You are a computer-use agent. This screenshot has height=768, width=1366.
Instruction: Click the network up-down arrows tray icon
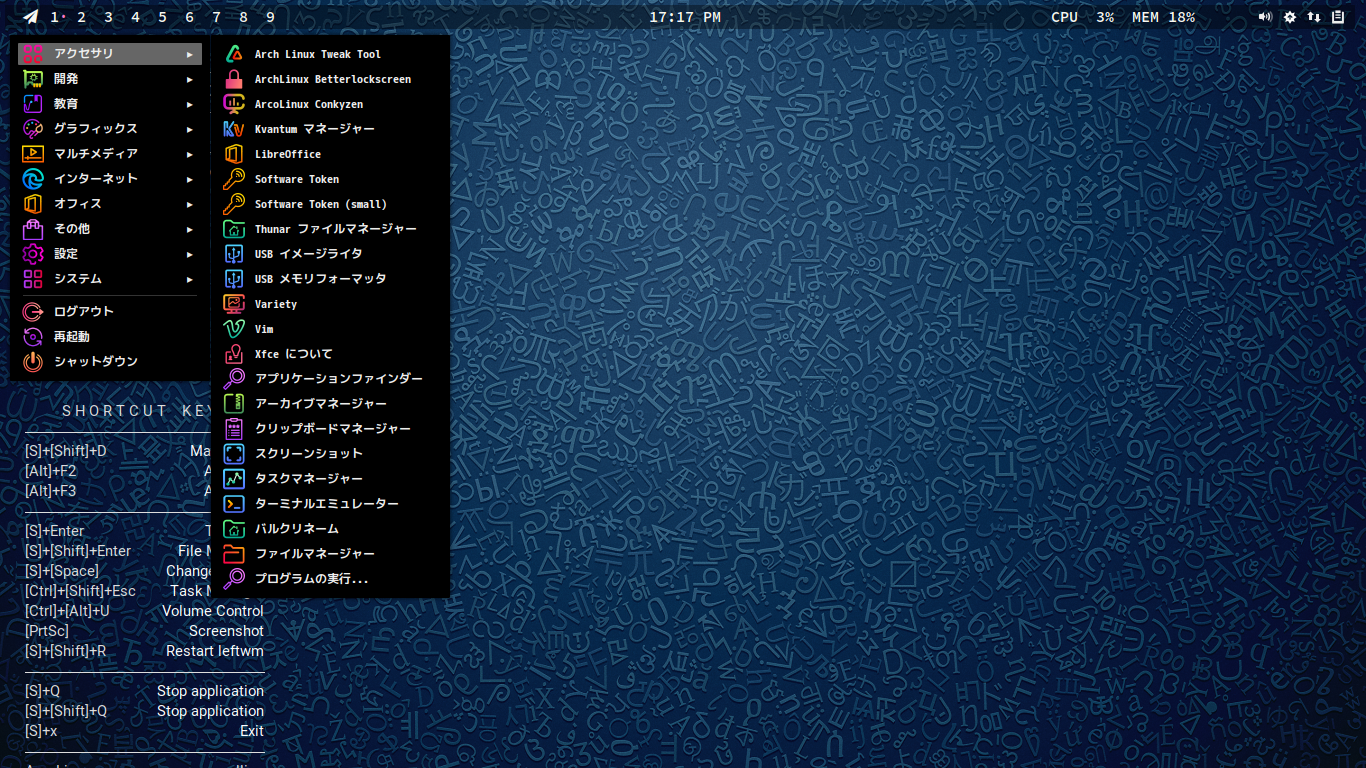click(x=1314, y=17)
